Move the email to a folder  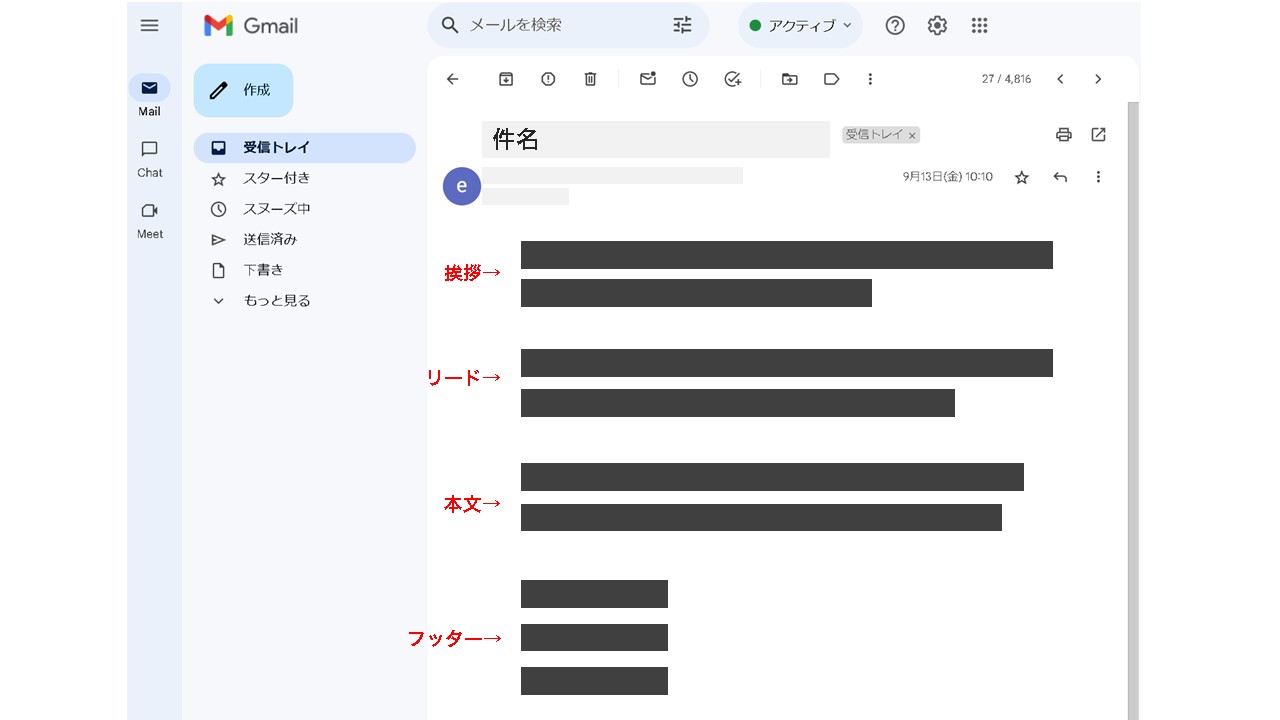click(790, 78)
